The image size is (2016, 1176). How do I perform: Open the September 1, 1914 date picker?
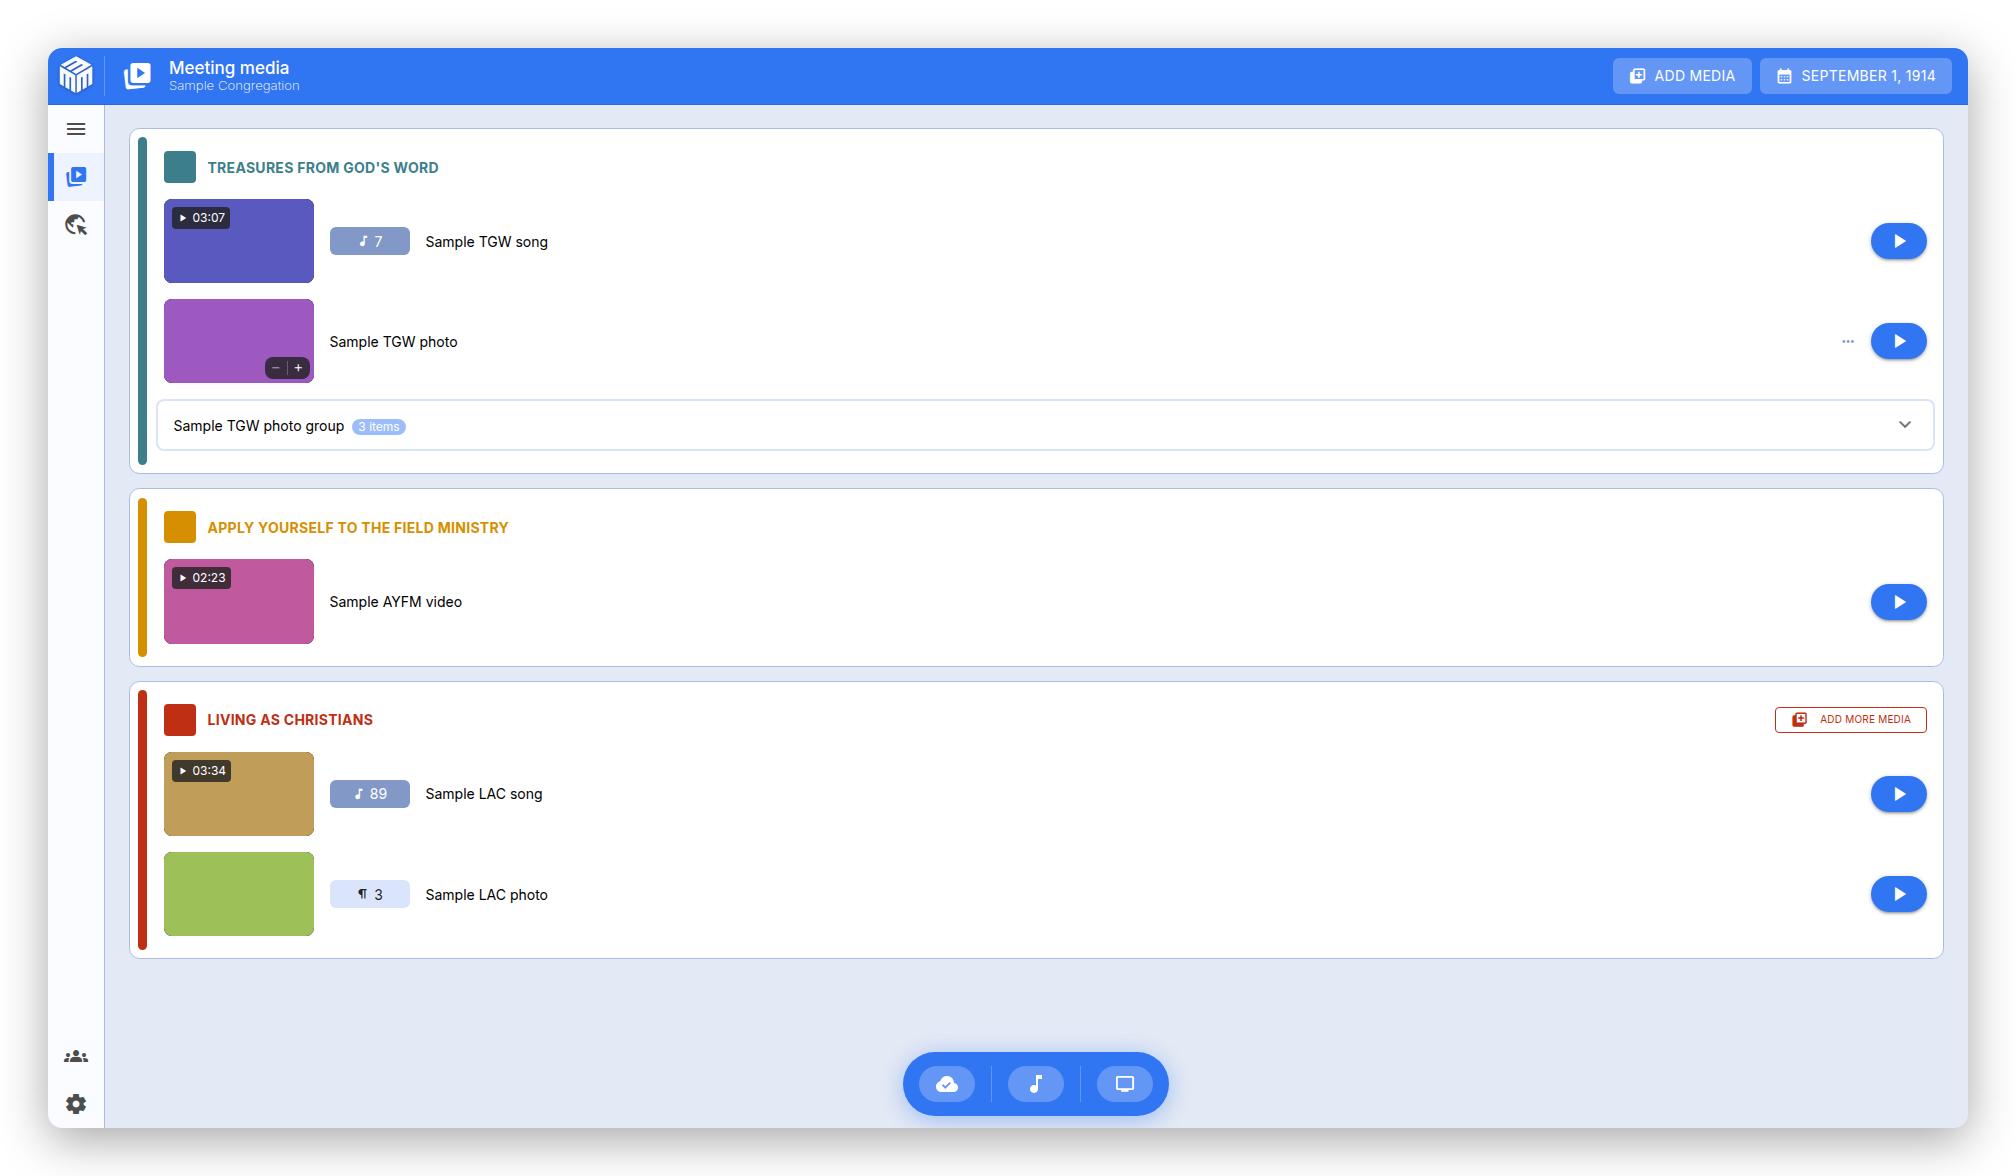click(1856, 76)
